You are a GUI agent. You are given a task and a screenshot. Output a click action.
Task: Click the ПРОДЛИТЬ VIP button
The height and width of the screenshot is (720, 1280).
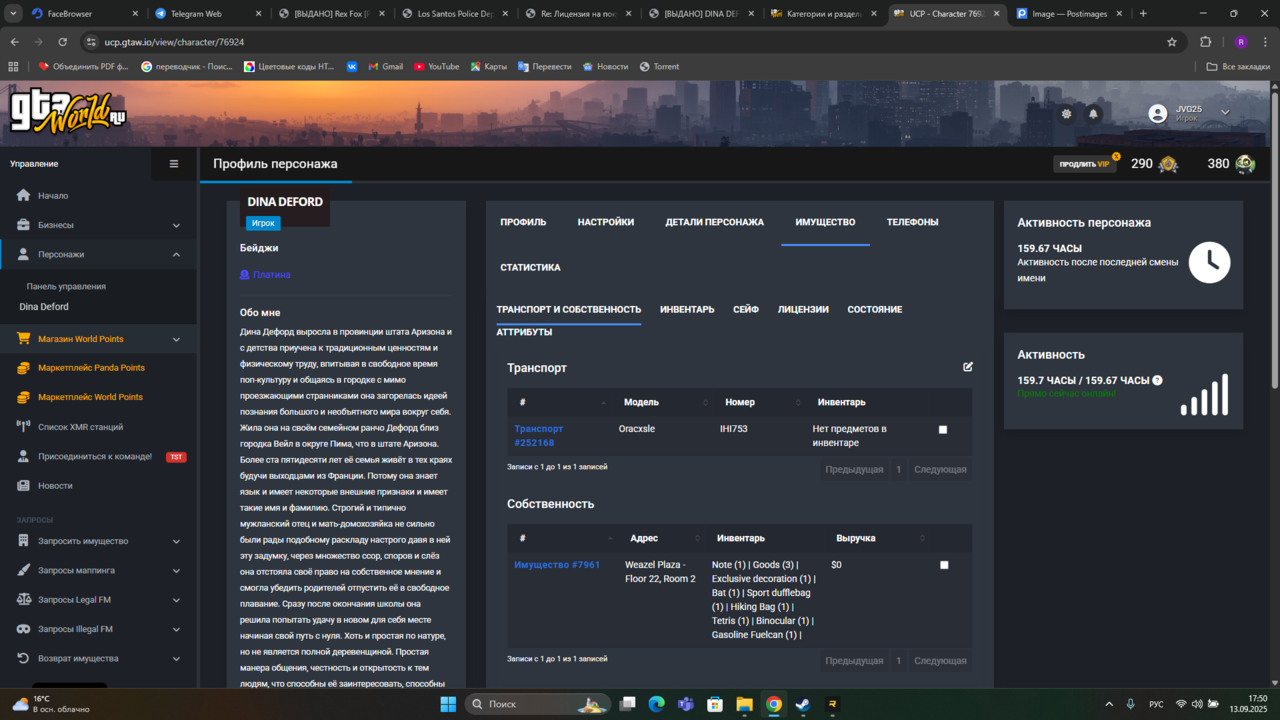pyautogui.click(x=1085, y=164)
